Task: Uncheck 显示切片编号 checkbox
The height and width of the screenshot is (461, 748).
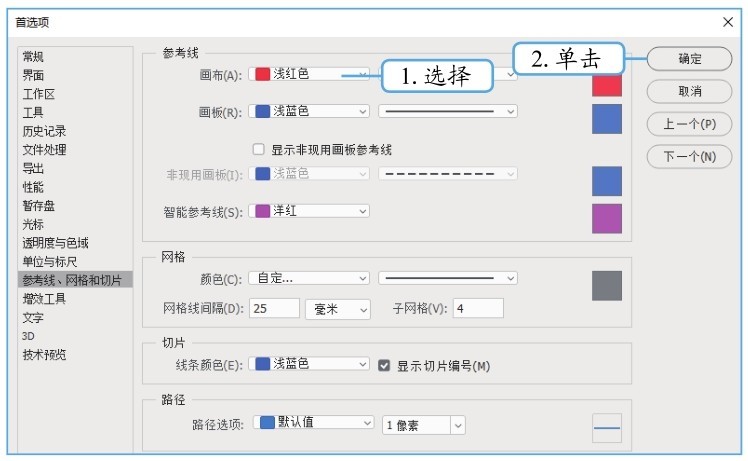Action: 384,366
